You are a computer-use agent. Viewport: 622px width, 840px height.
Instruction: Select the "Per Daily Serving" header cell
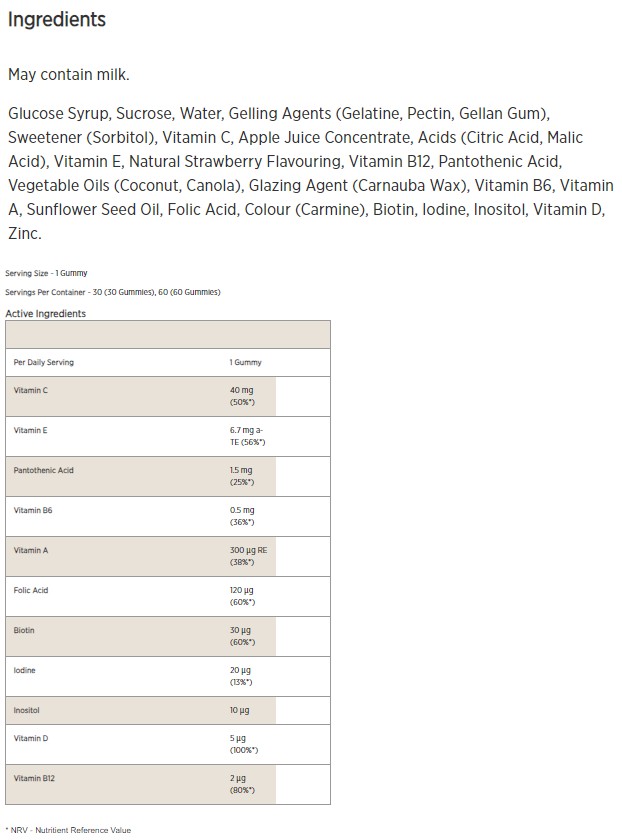[44, 362]
